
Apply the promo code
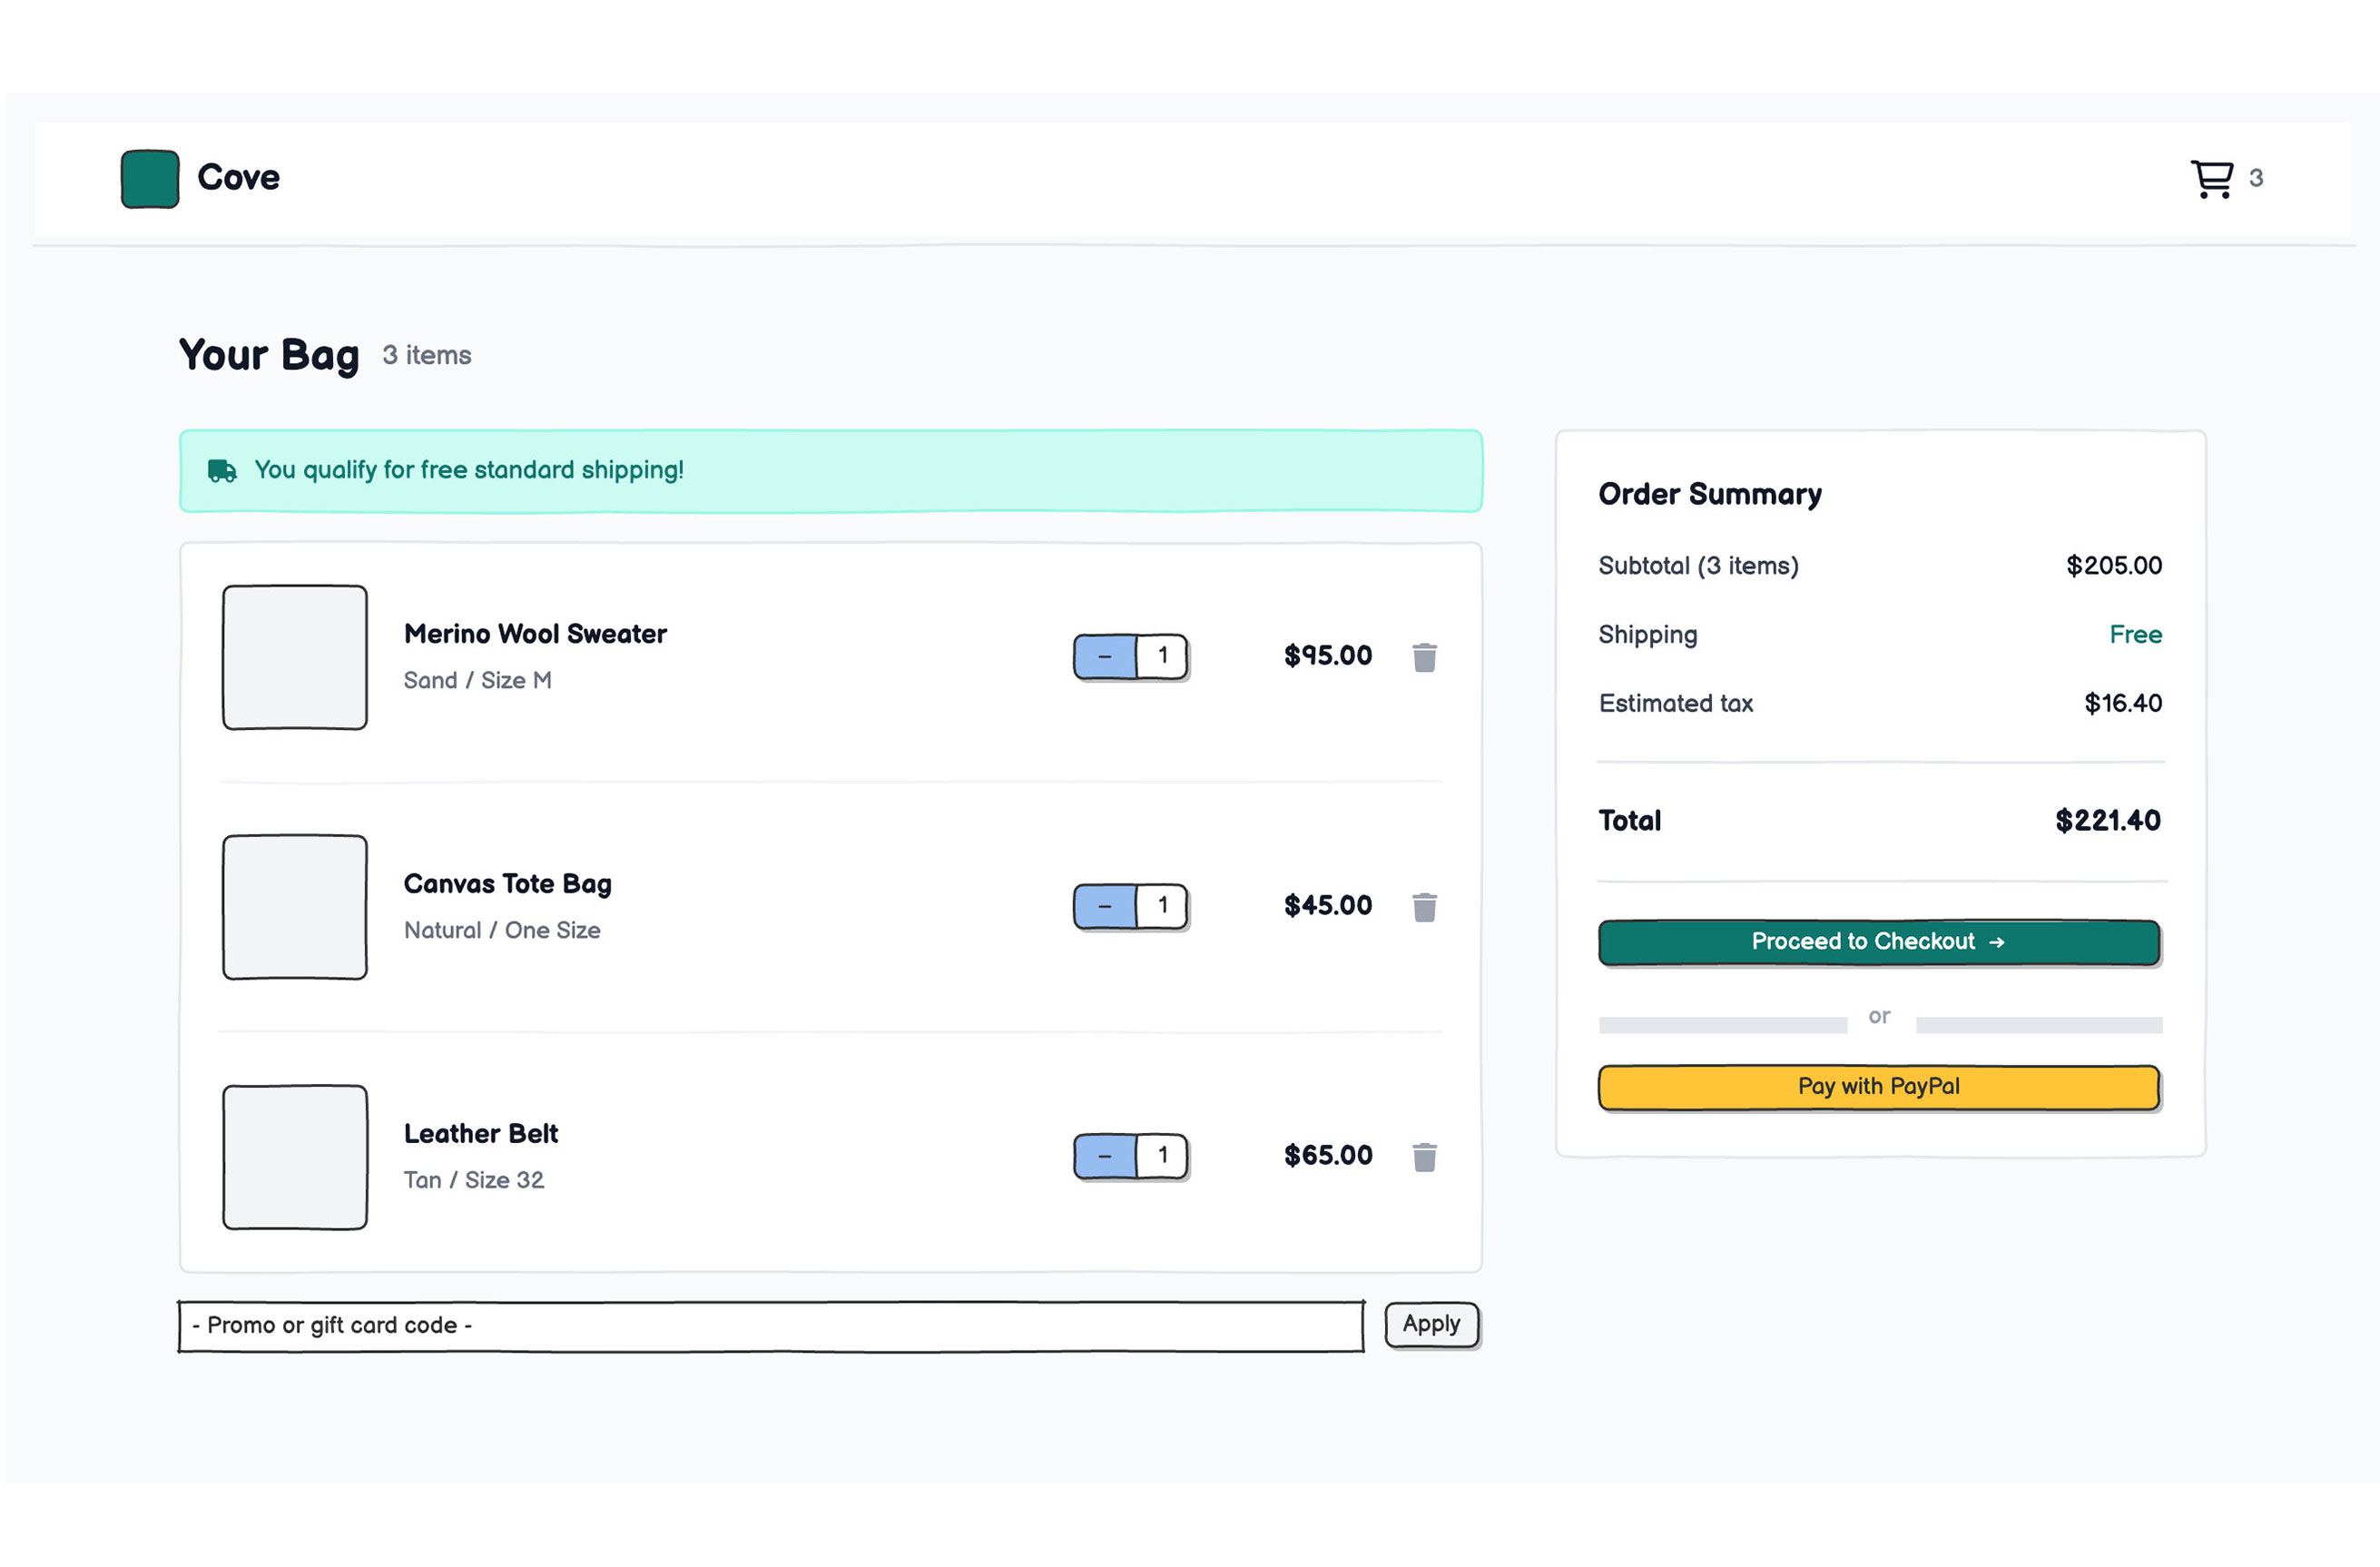pyautogui.click(x=1432, y=1325)
